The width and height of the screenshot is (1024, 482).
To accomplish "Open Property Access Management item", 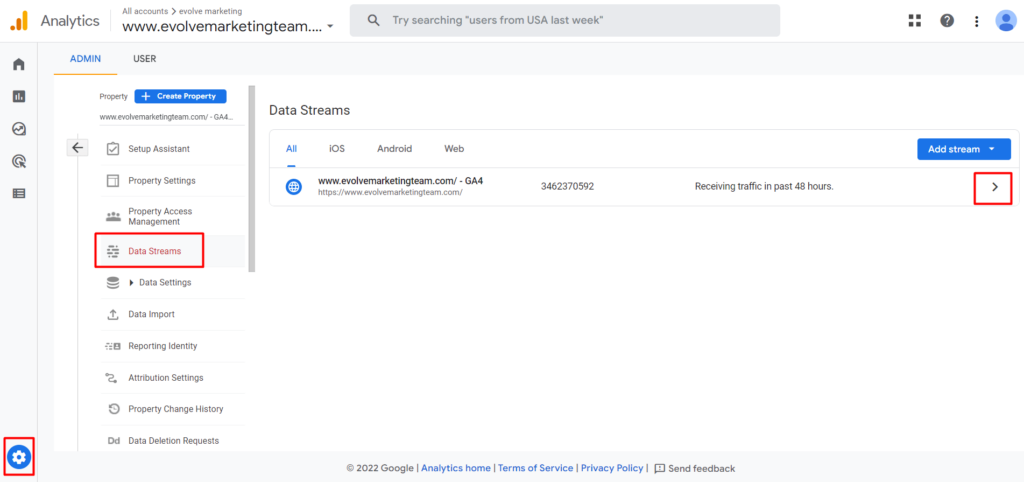I will pos(173,216).
